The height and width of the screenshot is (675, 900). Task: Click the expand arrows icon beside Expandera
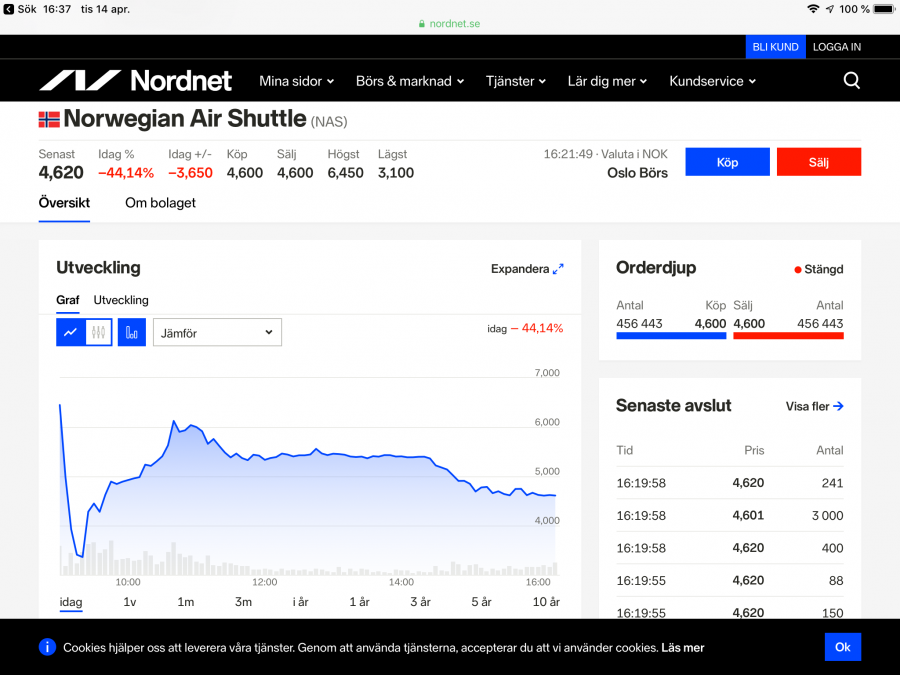point(558,269)
